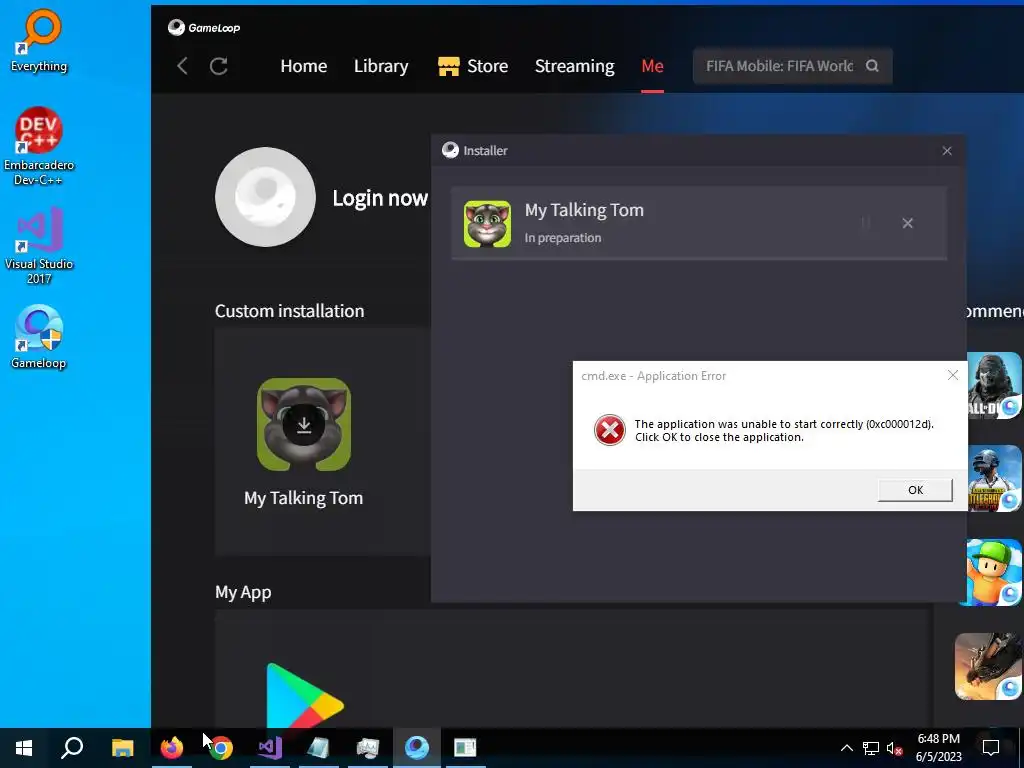The image size is (1024, 768).
Task: Launch Firefox from the taskbar
Action: tap(172, 748)
